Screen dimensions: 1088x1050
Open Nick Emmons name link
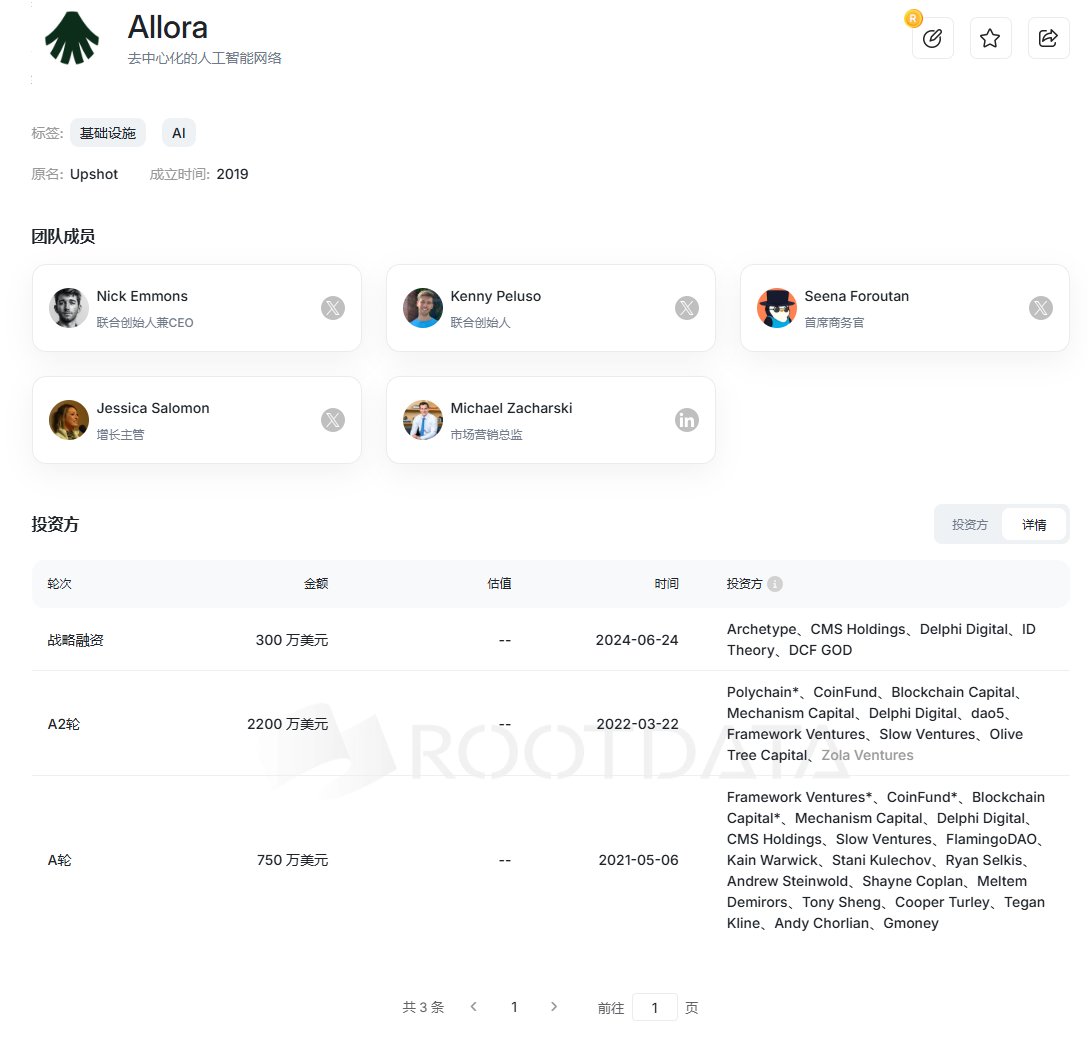(142, 296)
